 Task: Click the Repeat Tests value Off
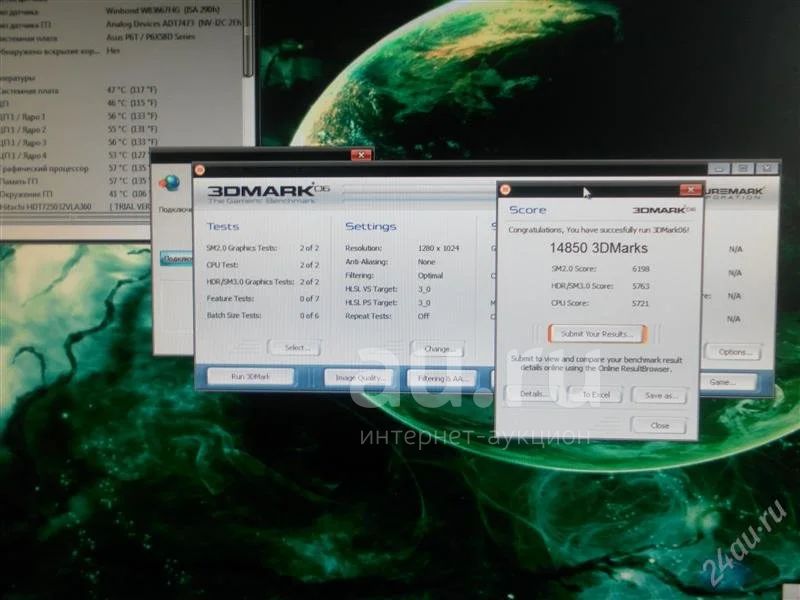pos(423,316)
